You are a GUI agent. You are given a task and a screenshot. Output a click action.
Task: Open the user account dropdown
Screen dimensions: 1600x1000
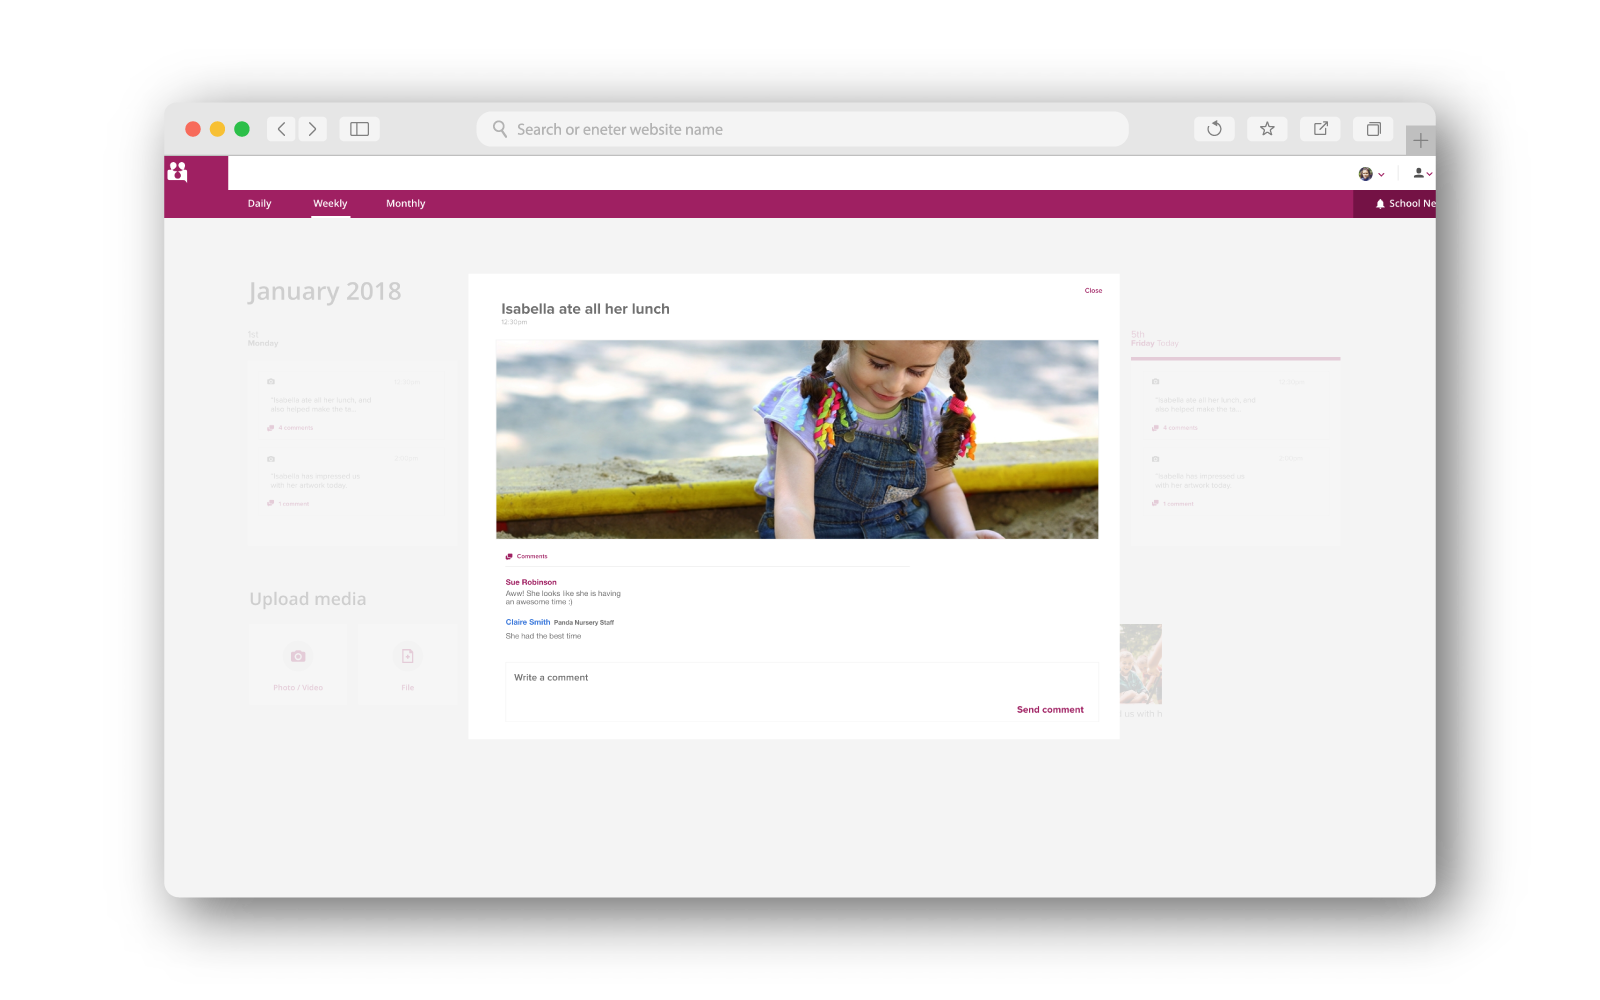tap(1423, 174)
